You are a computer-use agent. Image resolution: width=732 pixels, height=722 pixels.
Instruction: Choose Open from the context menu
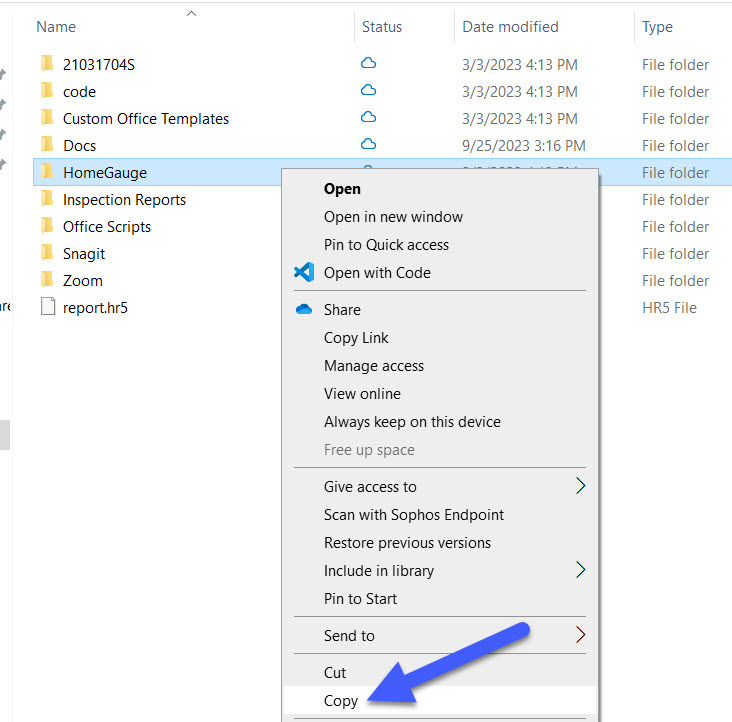(342, 189)
